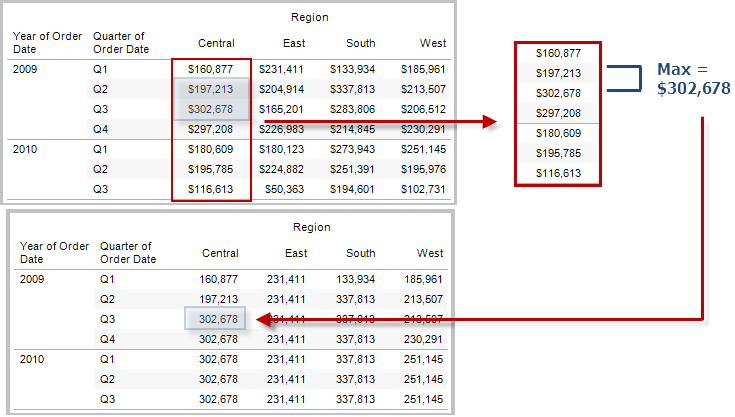Screen dimensions: 735x417
Task: Select the $165,201 East value for Q3 2009
Action: (280, 109)
